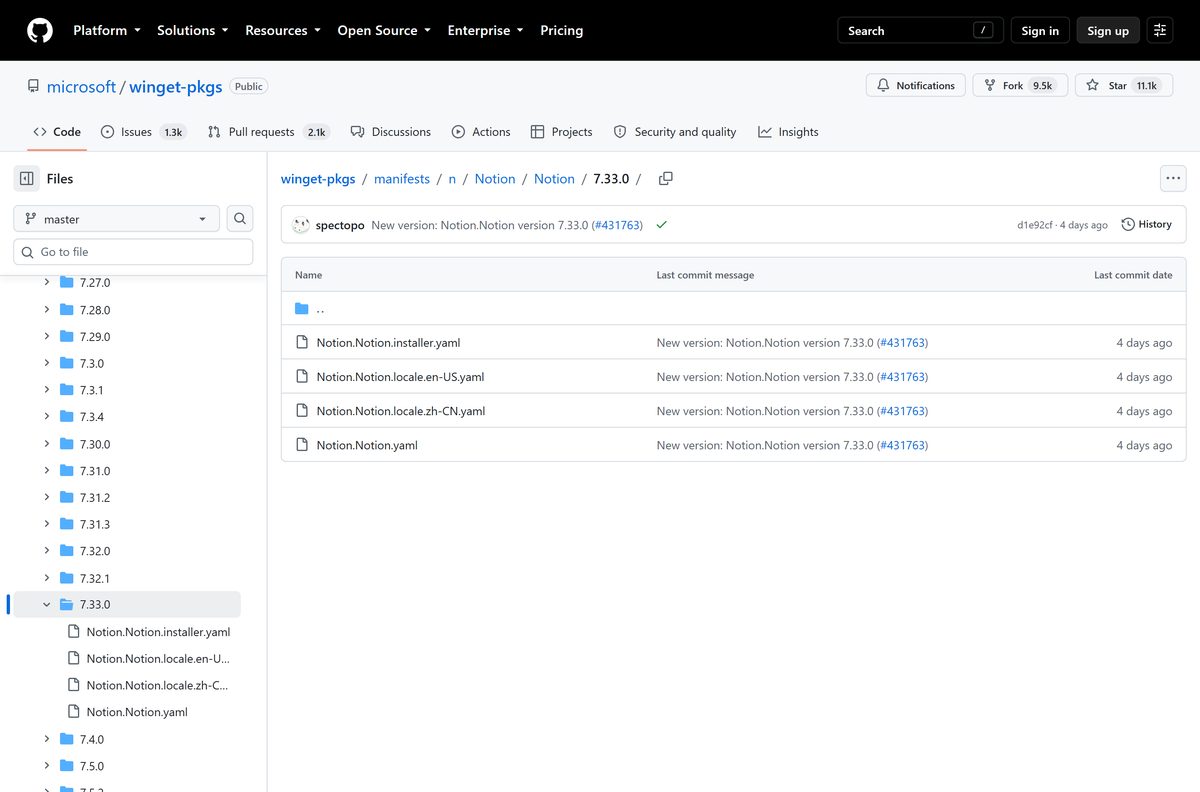
Task: Go to the GitHub homepage logo
Action: (x=40, y=30)
